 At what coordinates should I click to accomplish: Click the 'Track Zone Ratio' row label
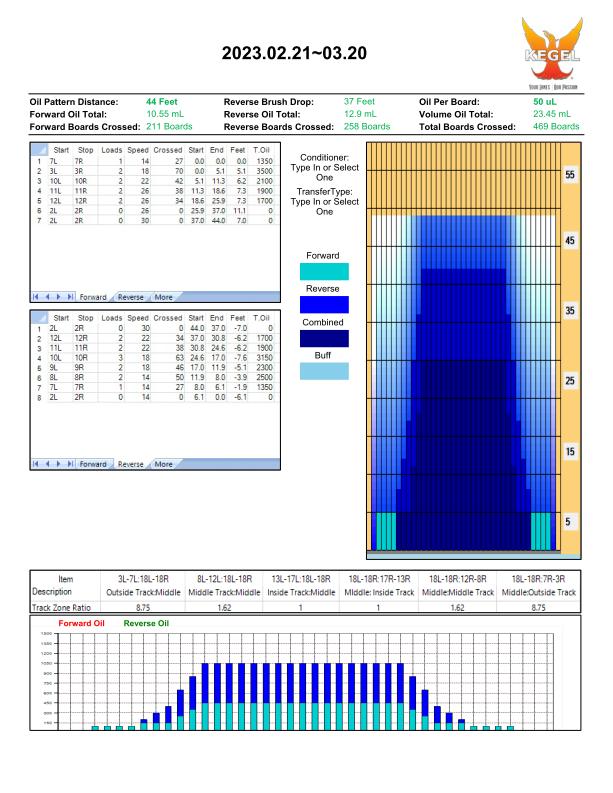click(61, 607)
